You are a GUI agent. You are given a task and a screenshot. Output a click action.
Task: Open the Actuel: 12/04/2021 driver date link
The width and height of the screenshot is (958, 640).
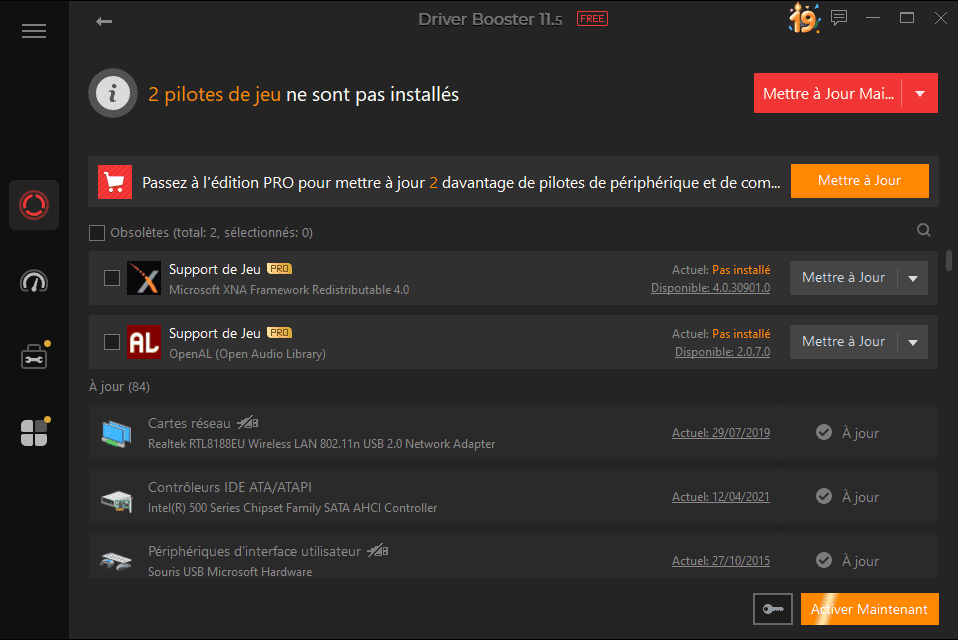721,497
